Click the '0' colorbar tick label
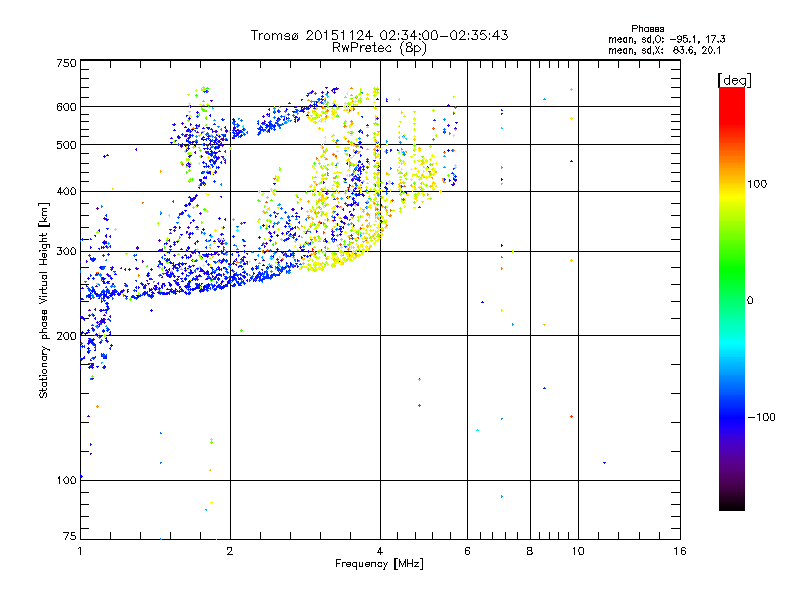Viewport: 800px width, 600px height. [x=750, y=301]
